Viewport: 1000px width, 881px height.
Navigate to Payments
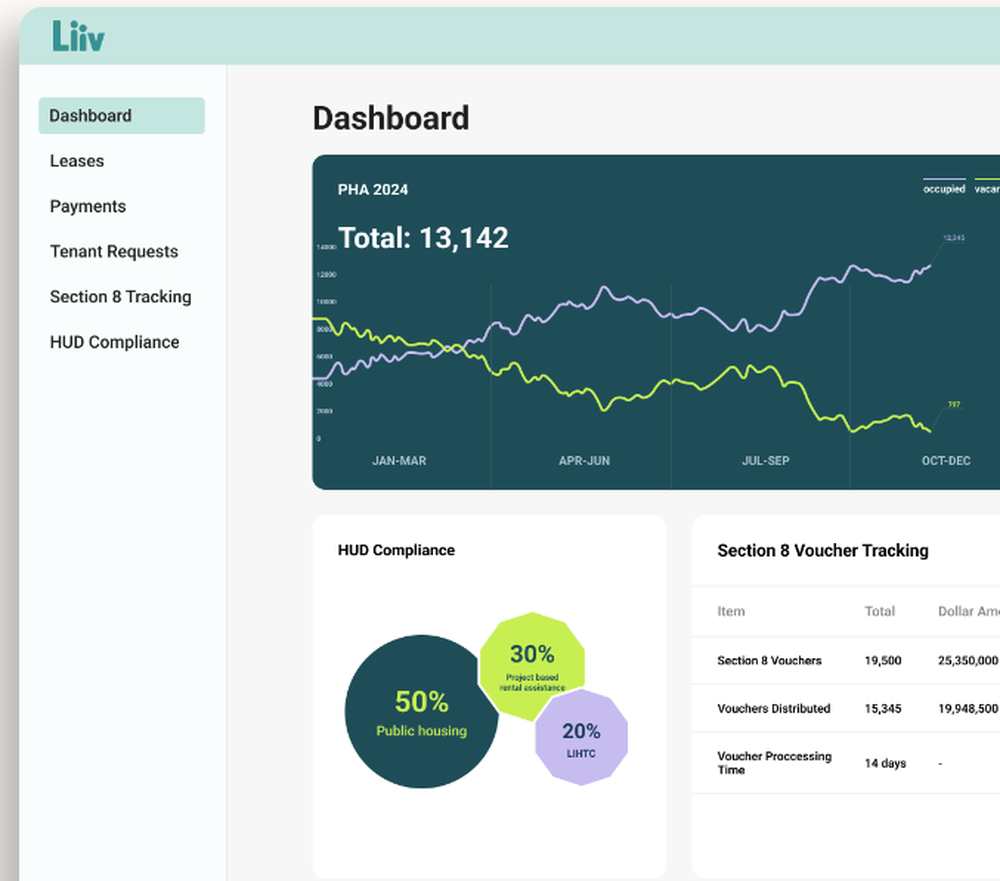pos(88,206)
